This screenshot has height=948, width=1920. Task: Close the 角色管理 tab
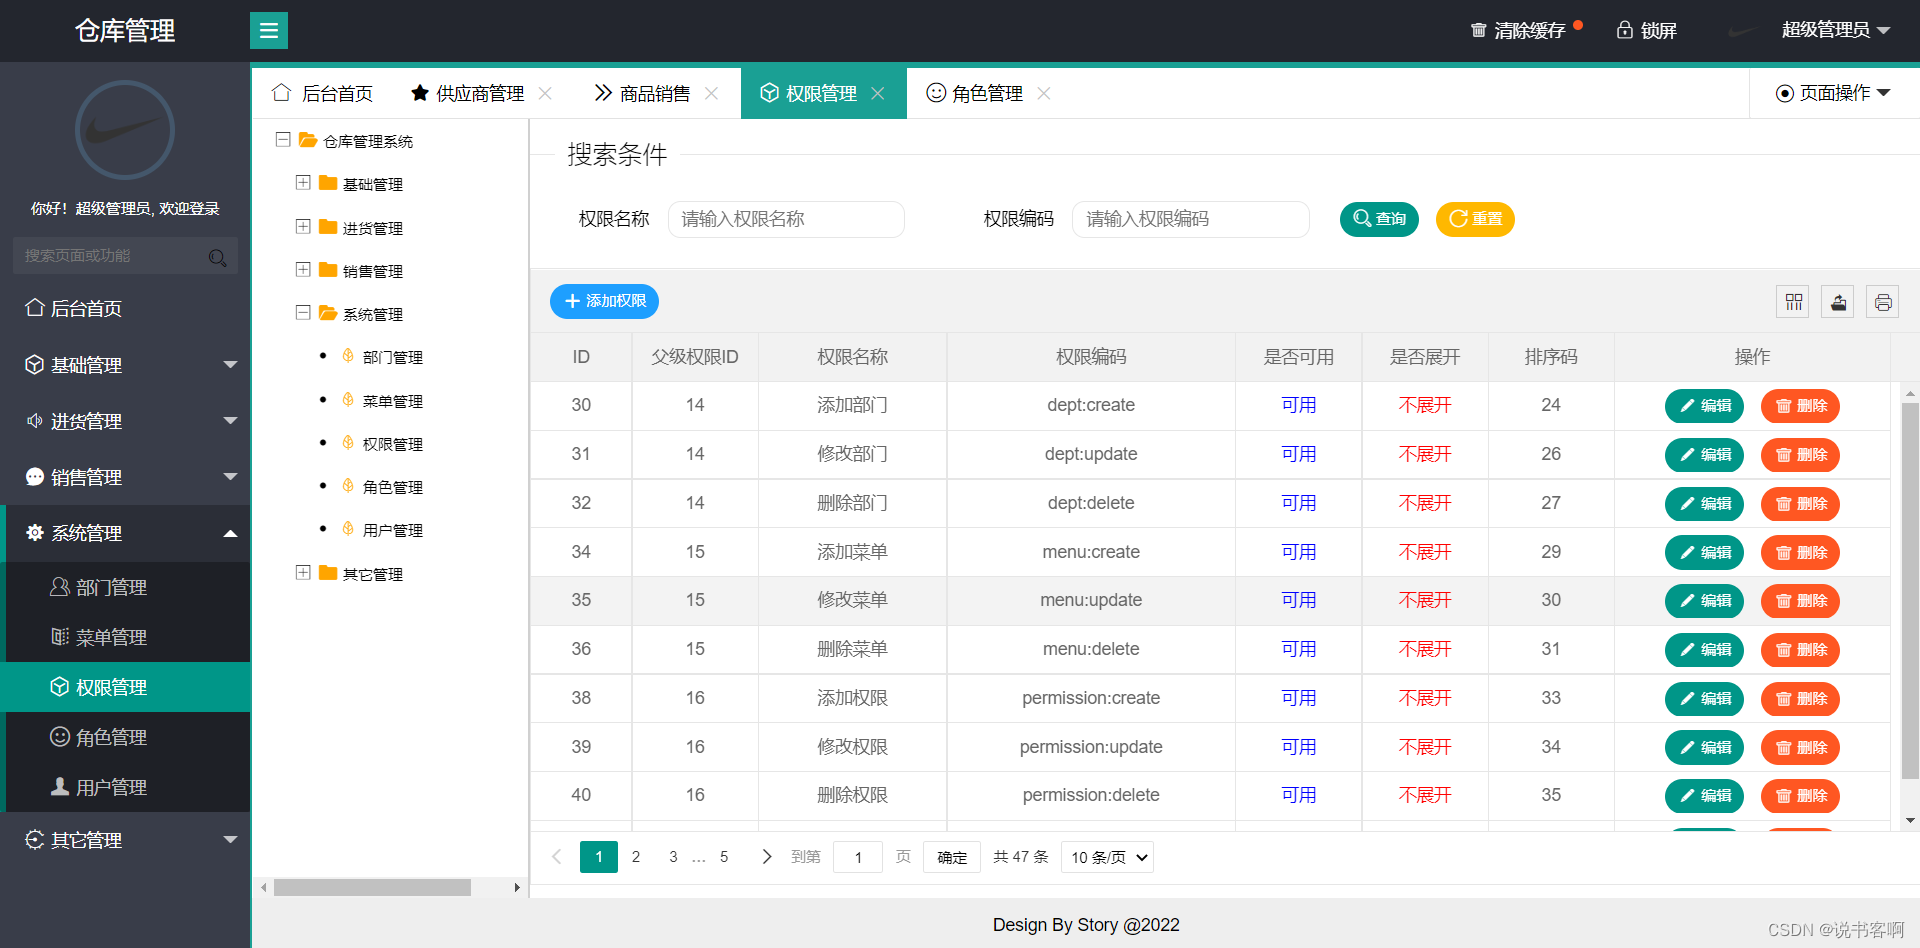click(1043, 93)
